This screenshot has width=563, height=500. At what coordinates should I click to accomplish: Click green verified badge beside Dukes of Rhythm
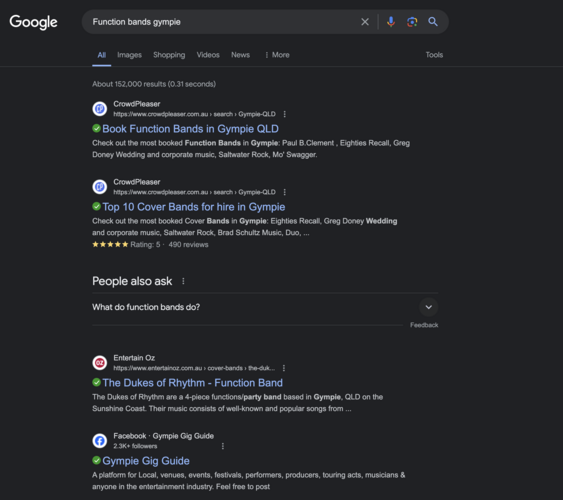point(96,382)
